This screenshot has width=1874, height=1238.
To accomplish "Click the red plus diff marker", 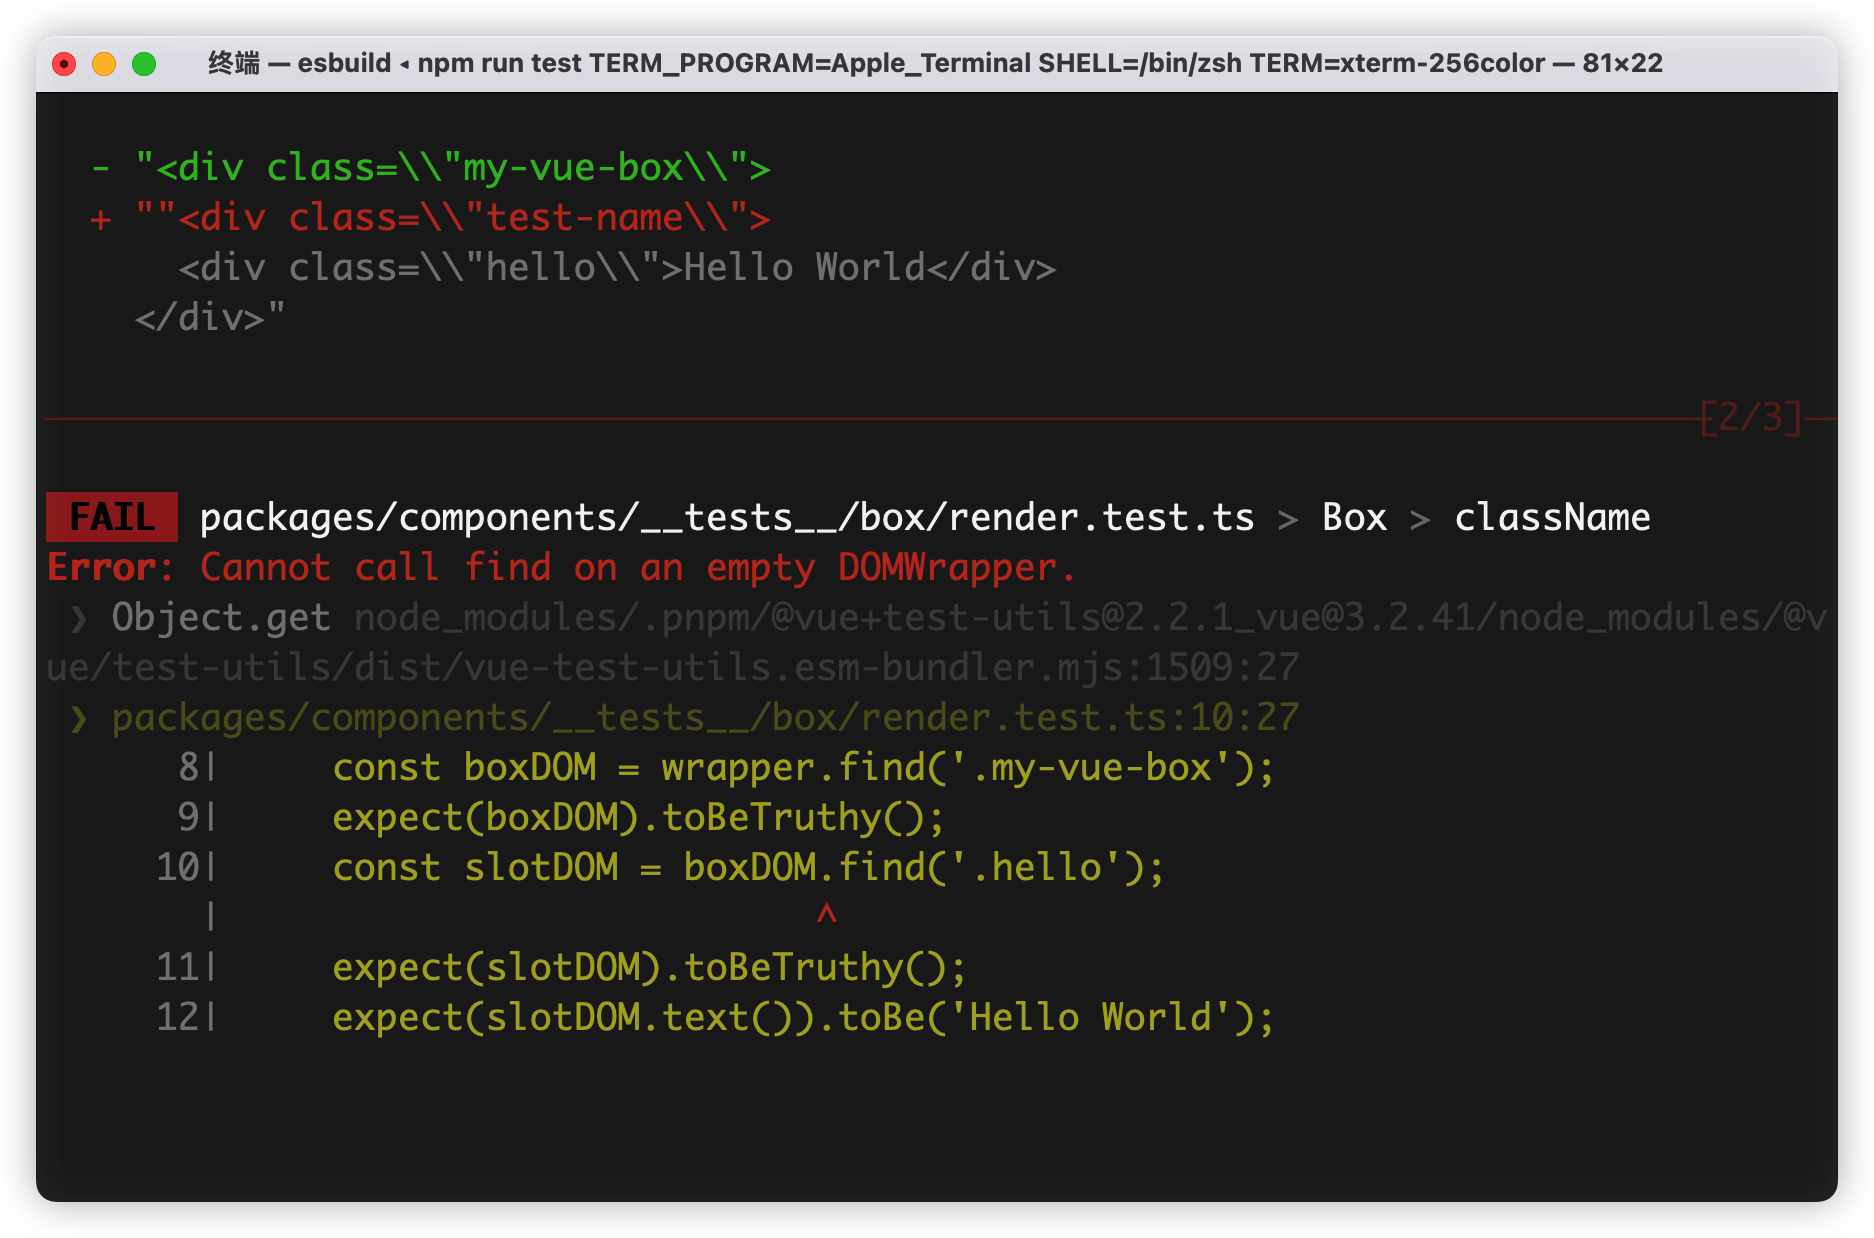I will coord(100,219).
